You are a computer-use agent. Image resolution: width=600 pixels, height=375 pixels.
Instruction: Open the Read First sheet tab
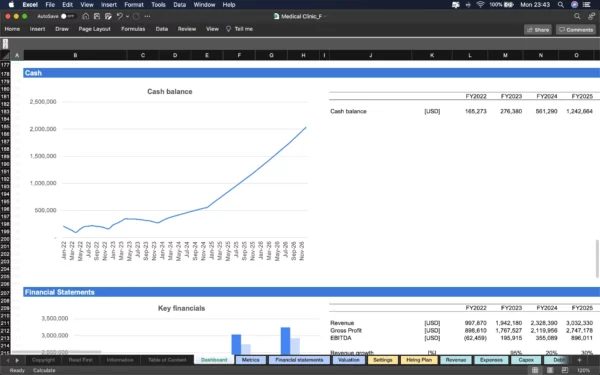[81, 360]
